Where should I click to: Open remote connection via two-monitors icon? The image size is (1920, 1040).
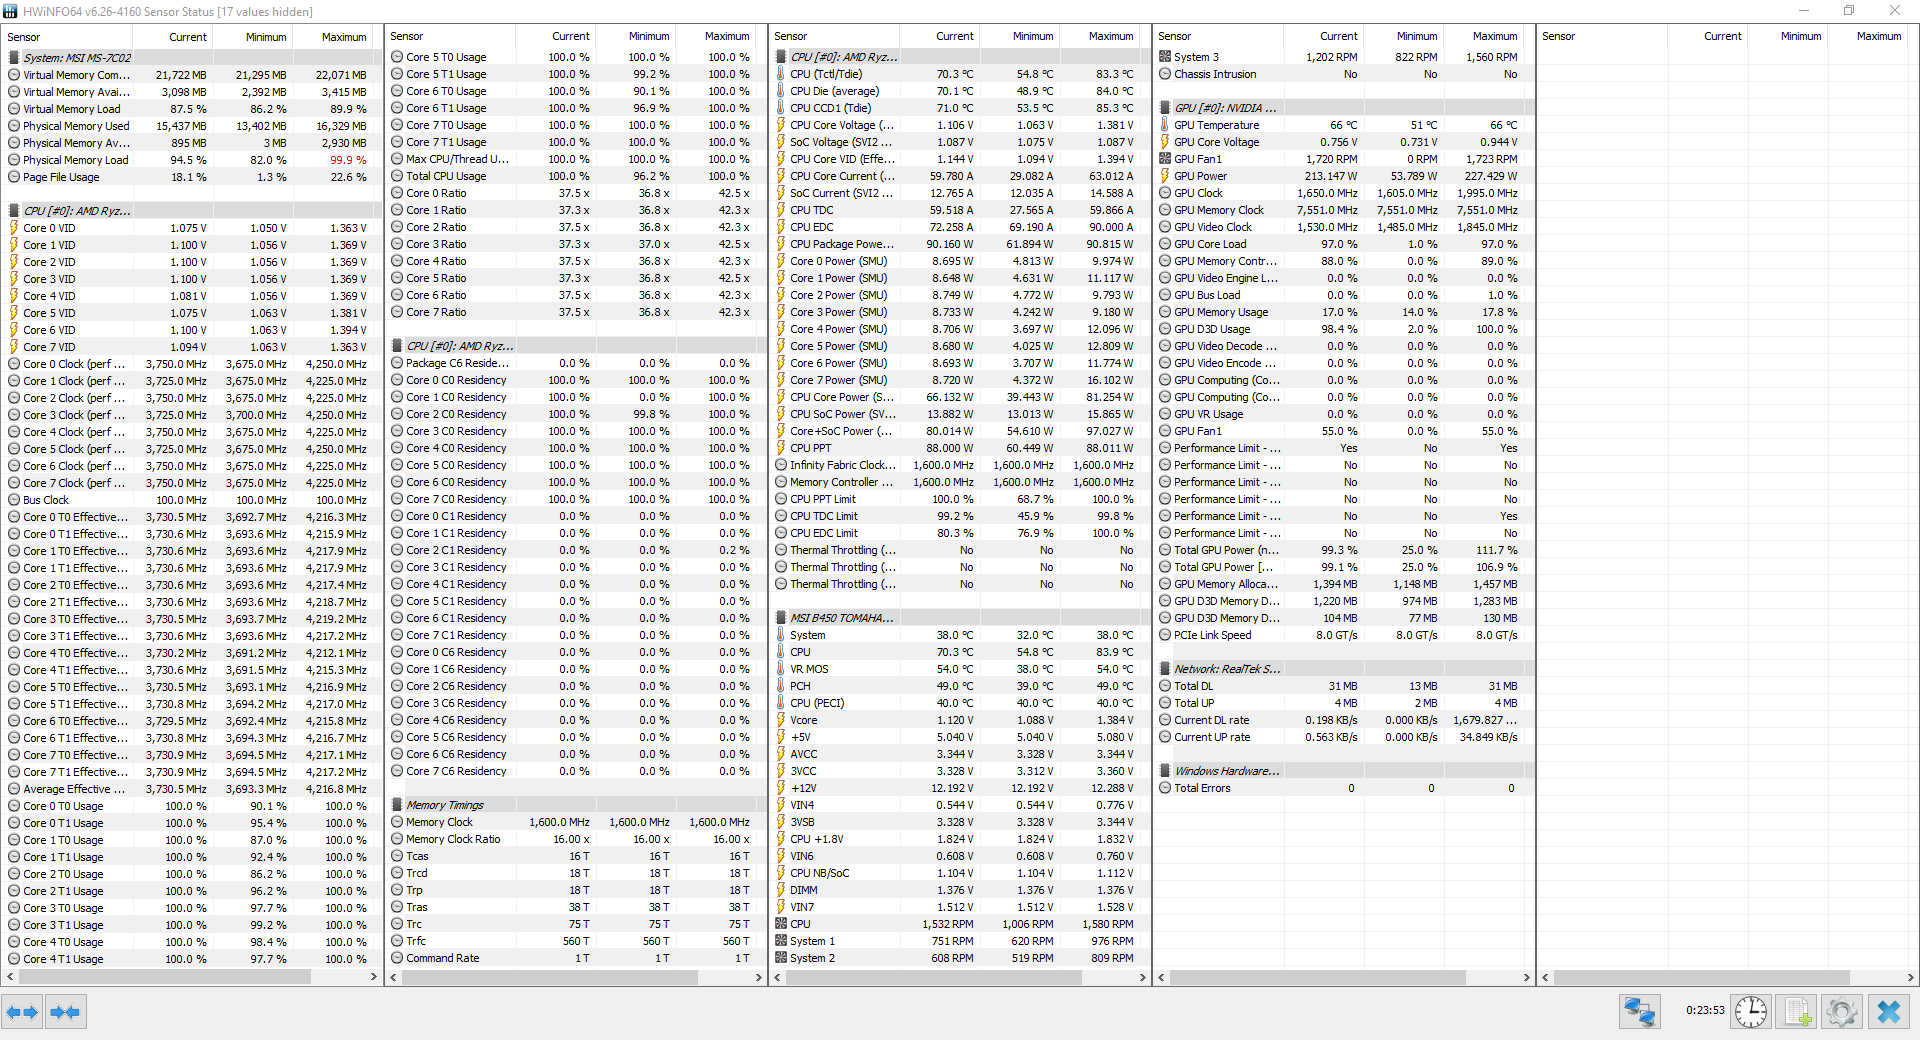tap(1640, 1012)
